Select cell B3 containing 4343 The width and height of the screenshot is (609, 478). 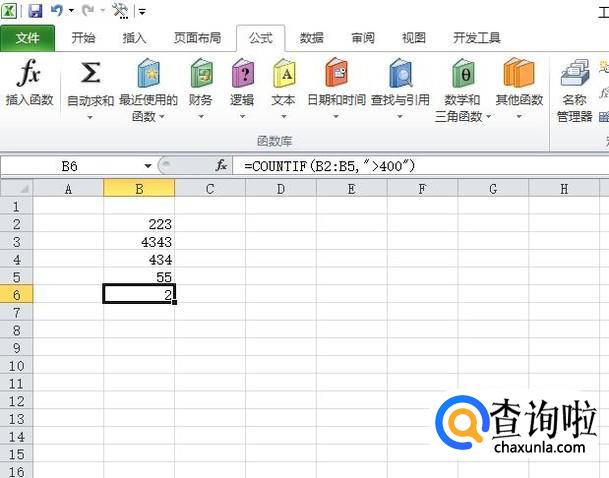[x=139, y=241]
